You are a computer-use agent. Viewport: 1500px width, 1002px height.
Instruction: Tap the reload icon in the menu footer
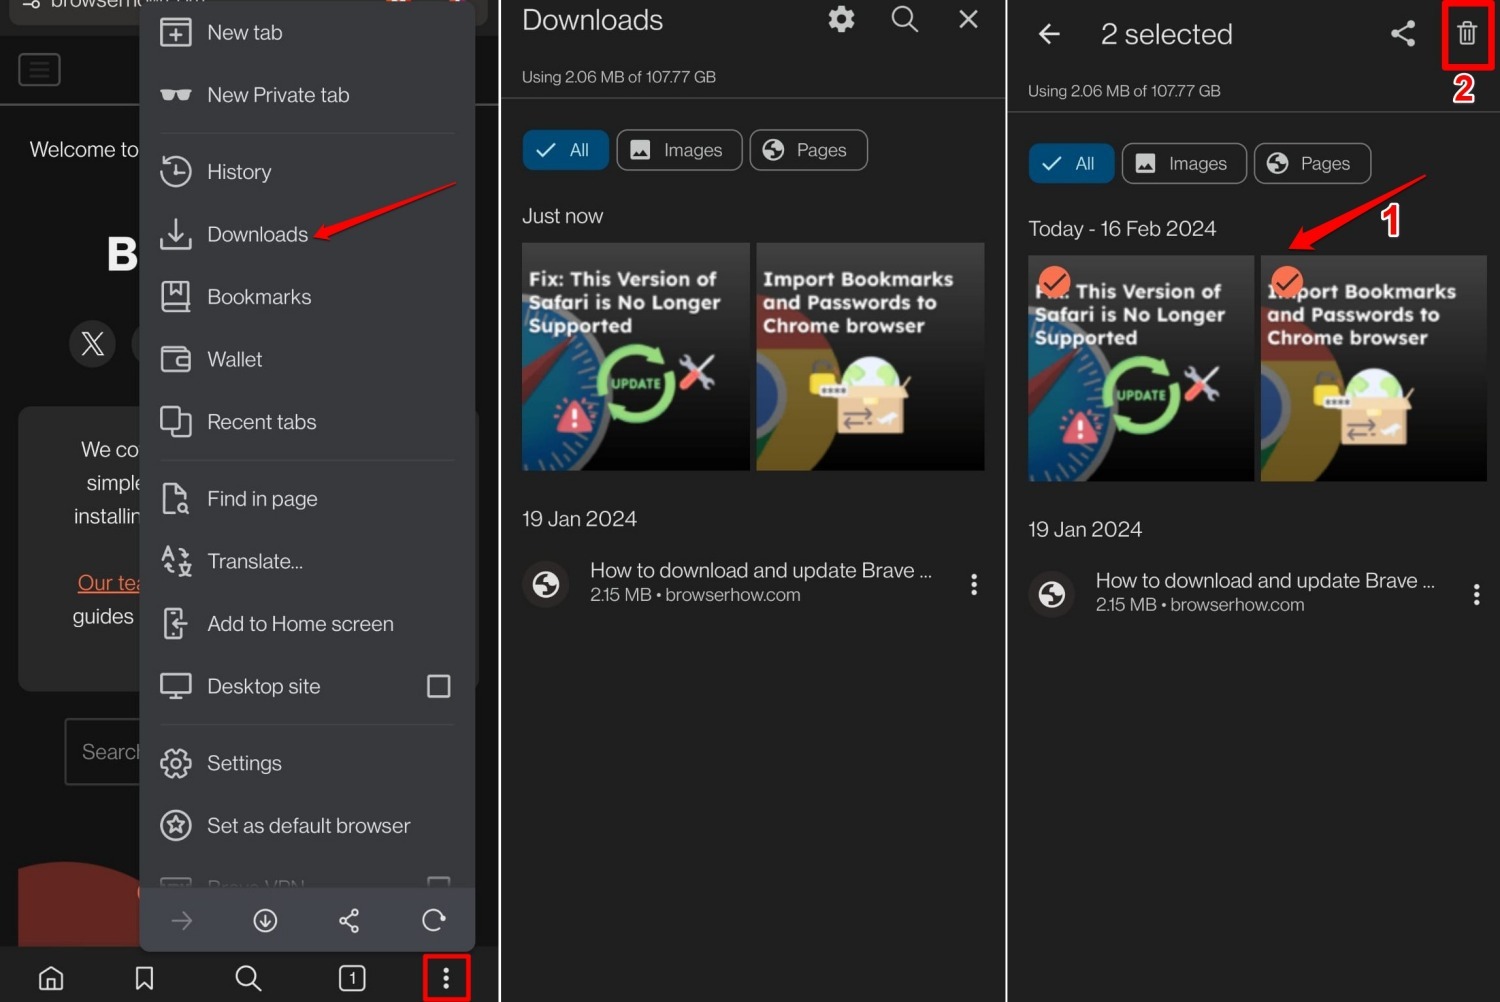click(433, 920)
